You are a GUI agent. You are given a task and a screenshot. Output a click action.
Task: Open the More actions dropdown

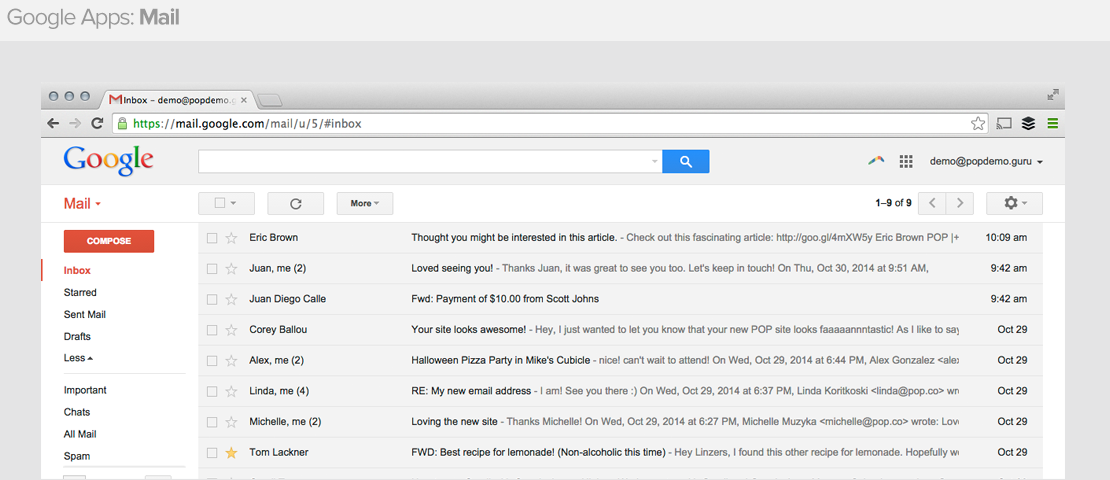(x=365, y=203)
